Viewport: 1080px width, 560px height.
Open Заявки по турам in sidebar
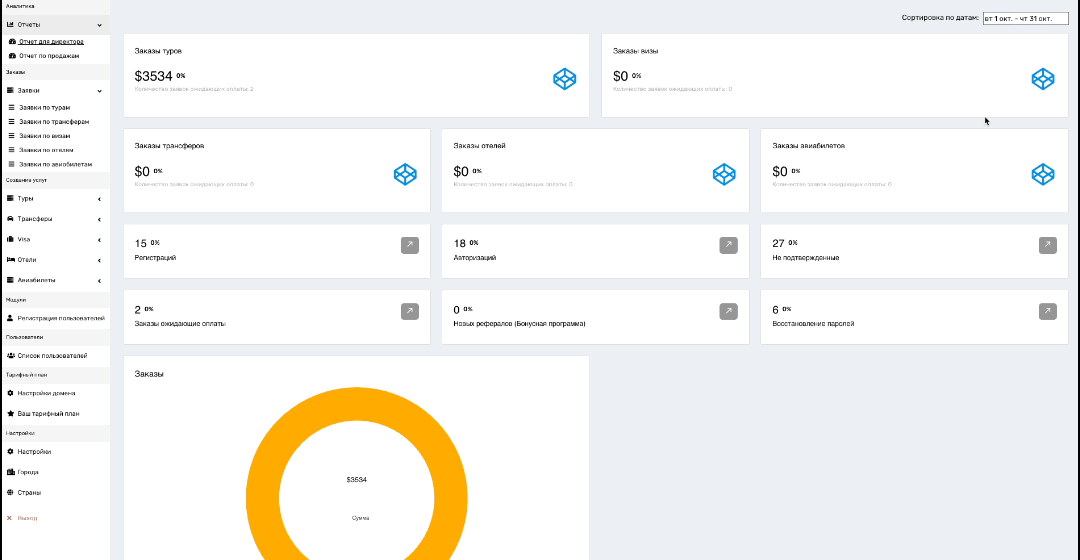[45, 107]
